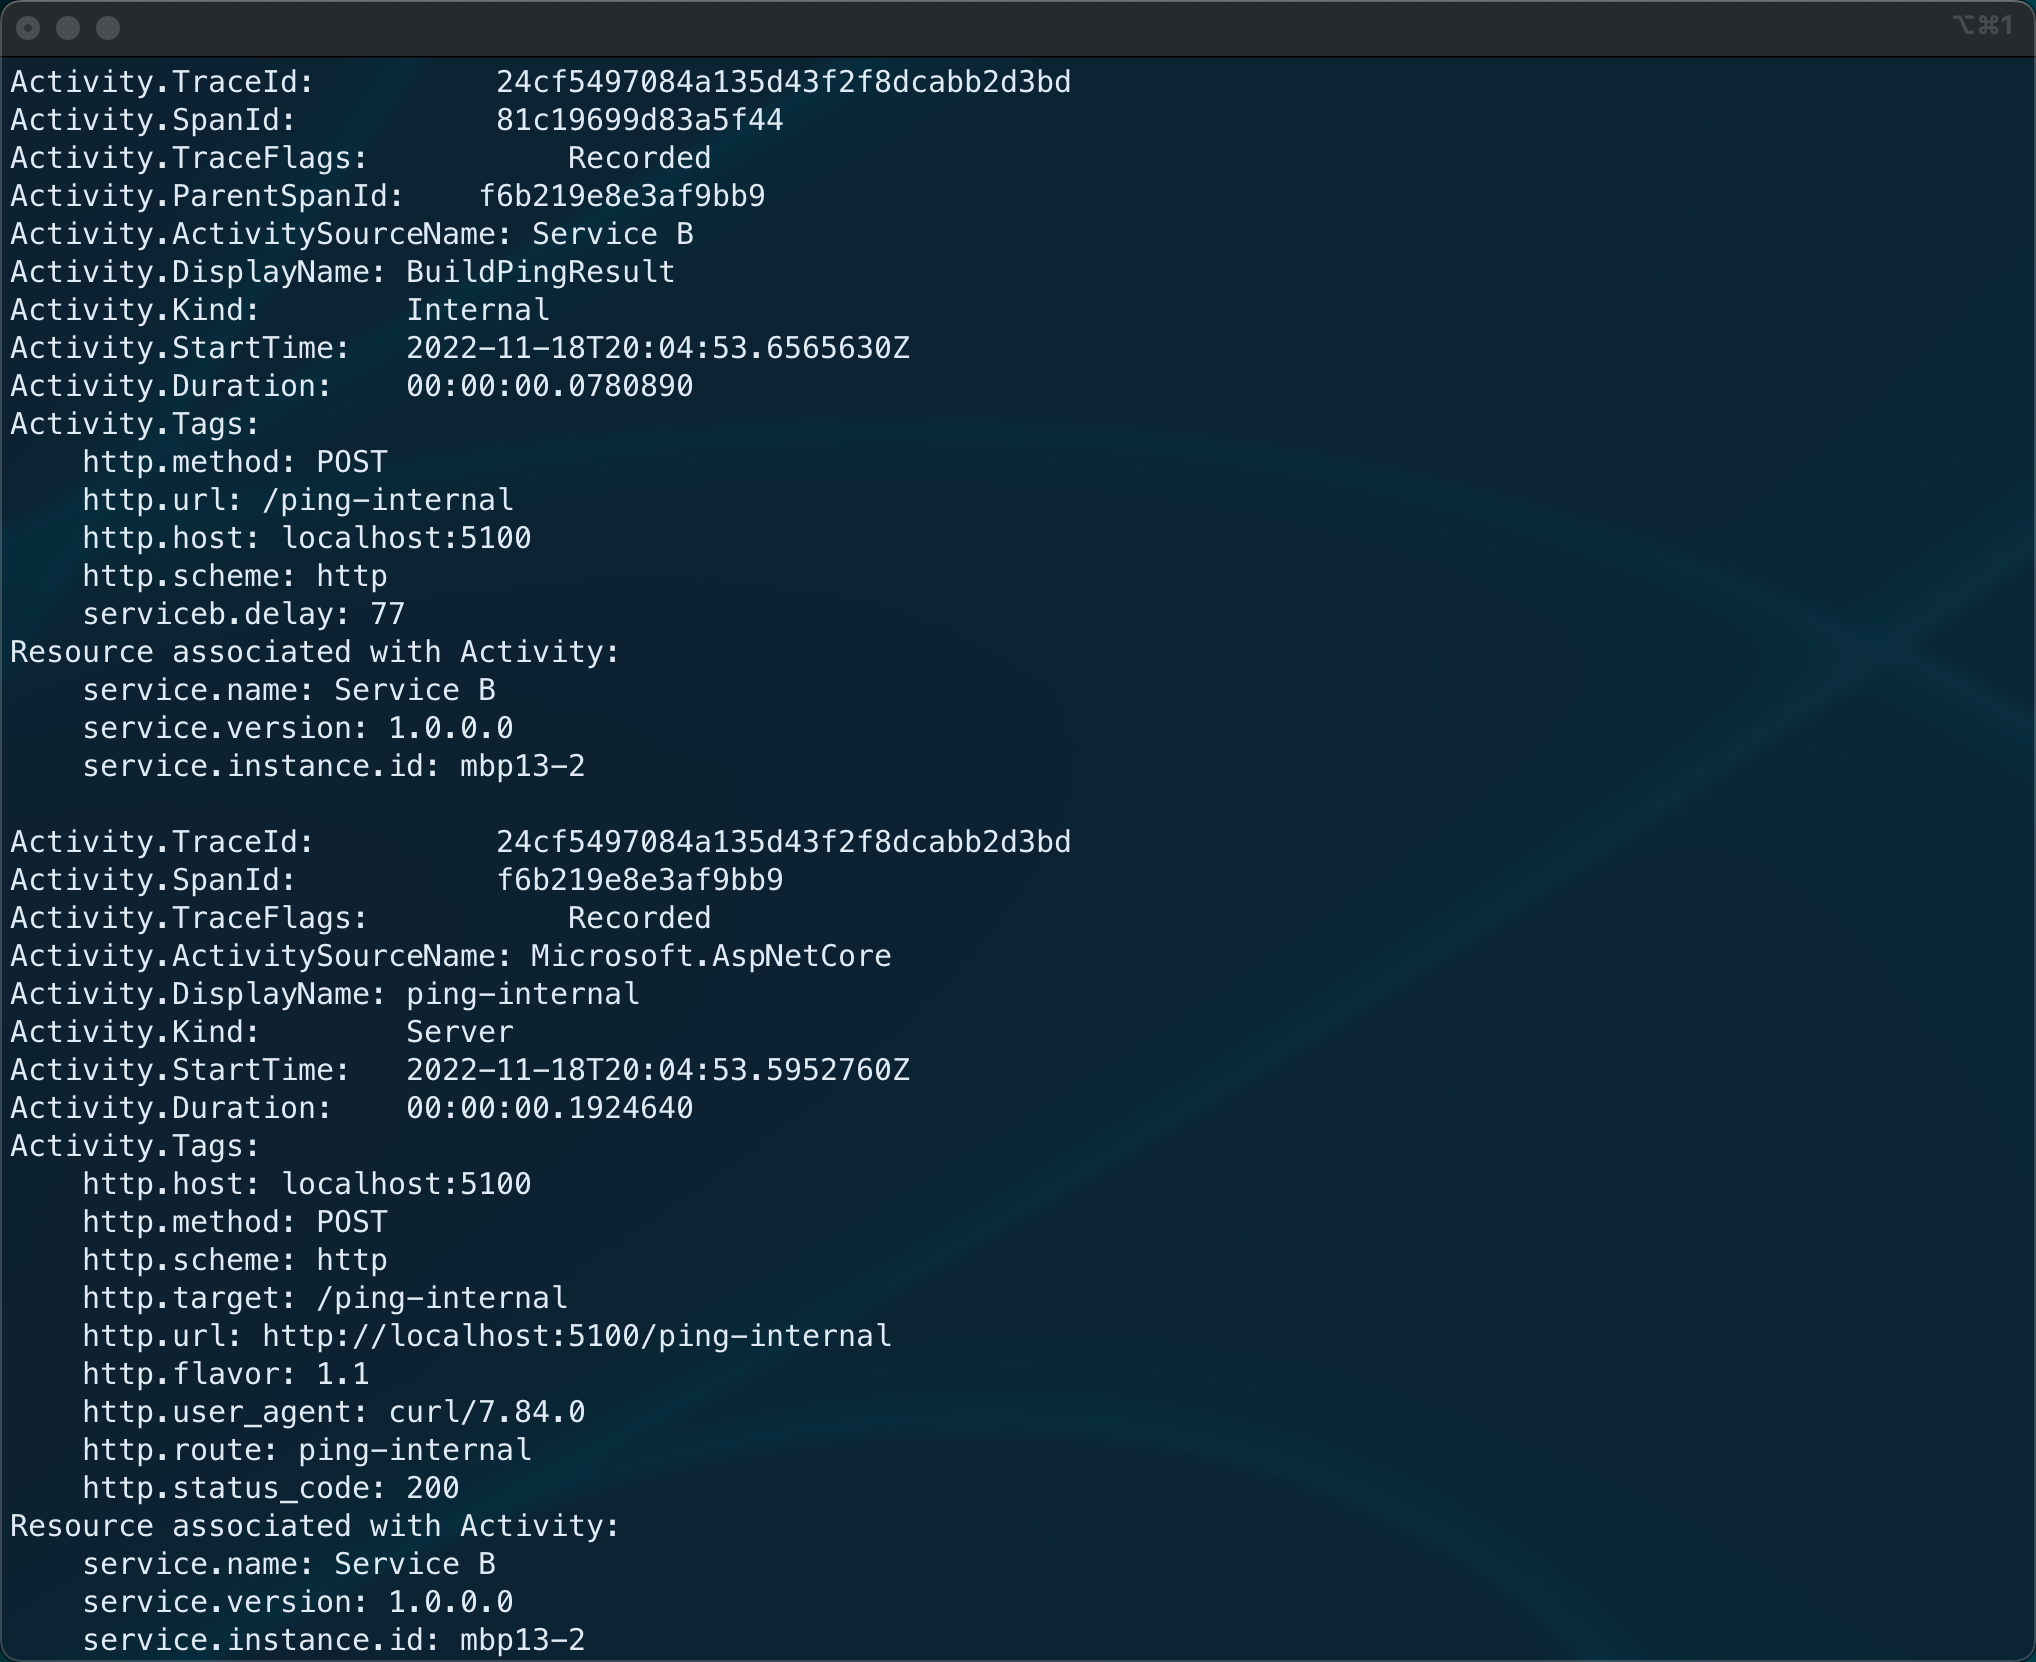
Task: Click the Activity.Kind value Server
Action: [459, 1032]
